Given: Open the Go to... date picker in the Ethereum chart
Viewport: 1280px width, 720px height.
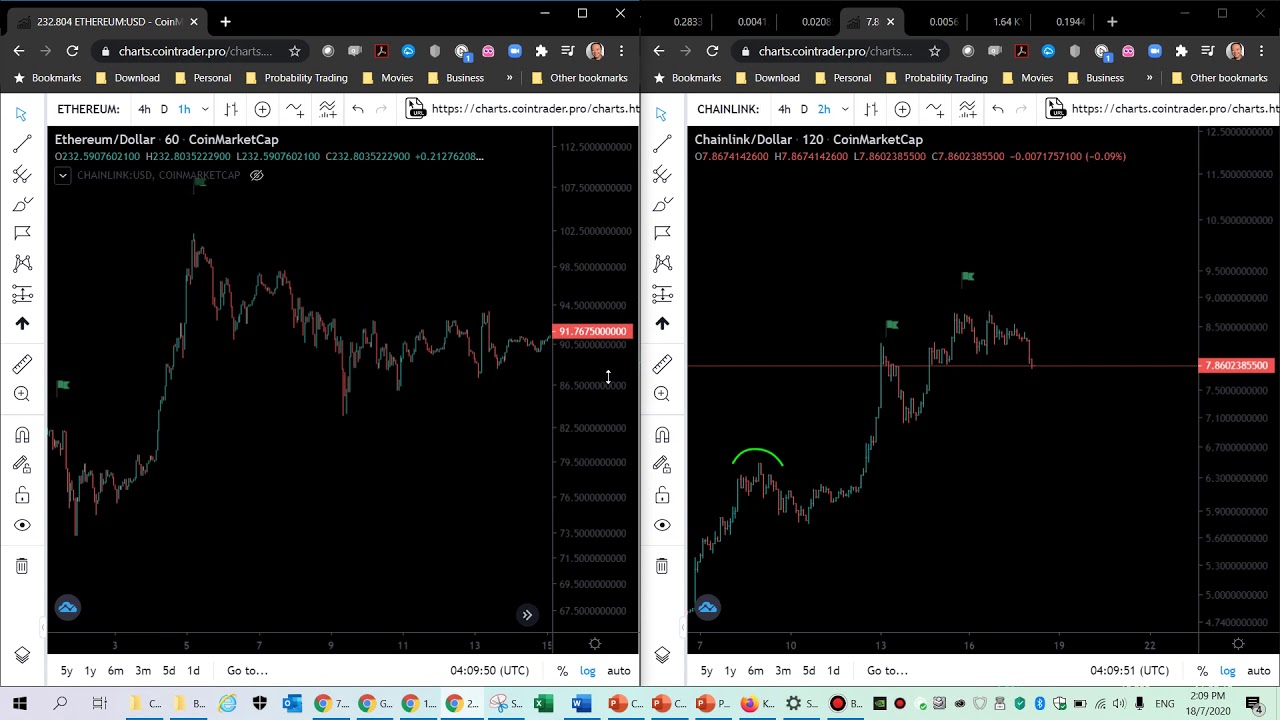Looking at the screenshot, I should click(x=247, y=671).
